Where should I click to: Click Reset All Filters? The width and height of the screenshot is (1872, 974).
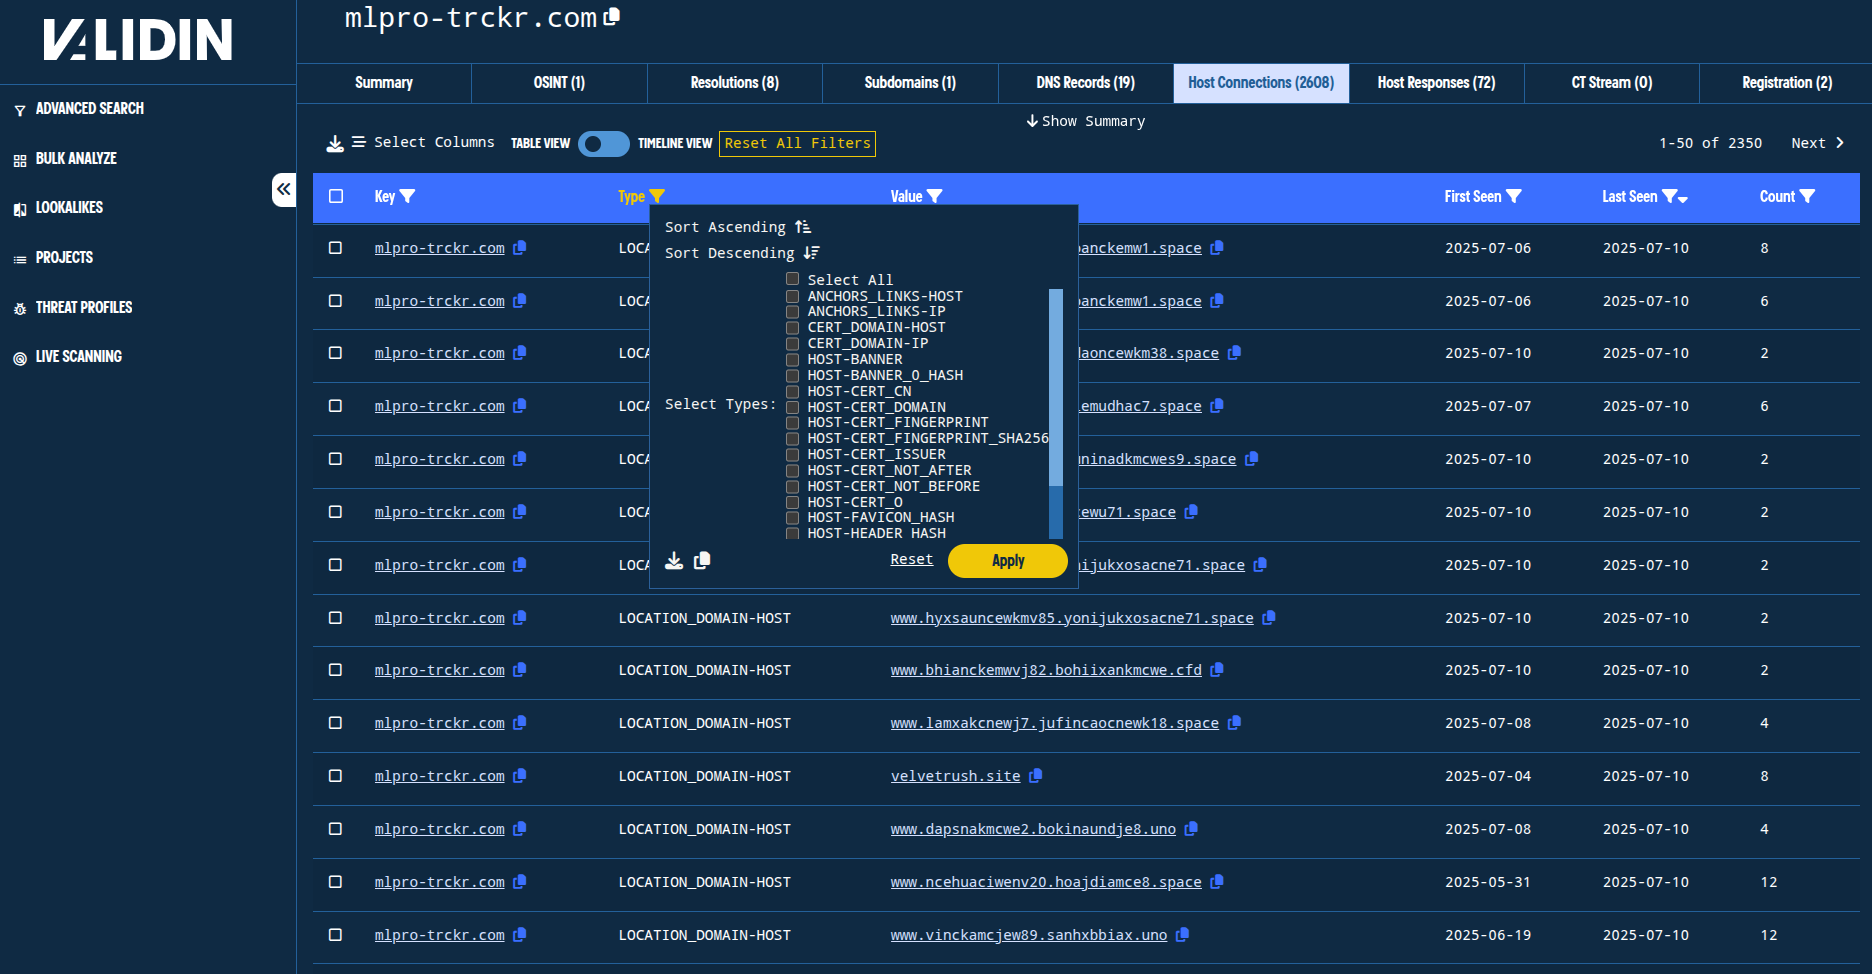tap(798, 144)
